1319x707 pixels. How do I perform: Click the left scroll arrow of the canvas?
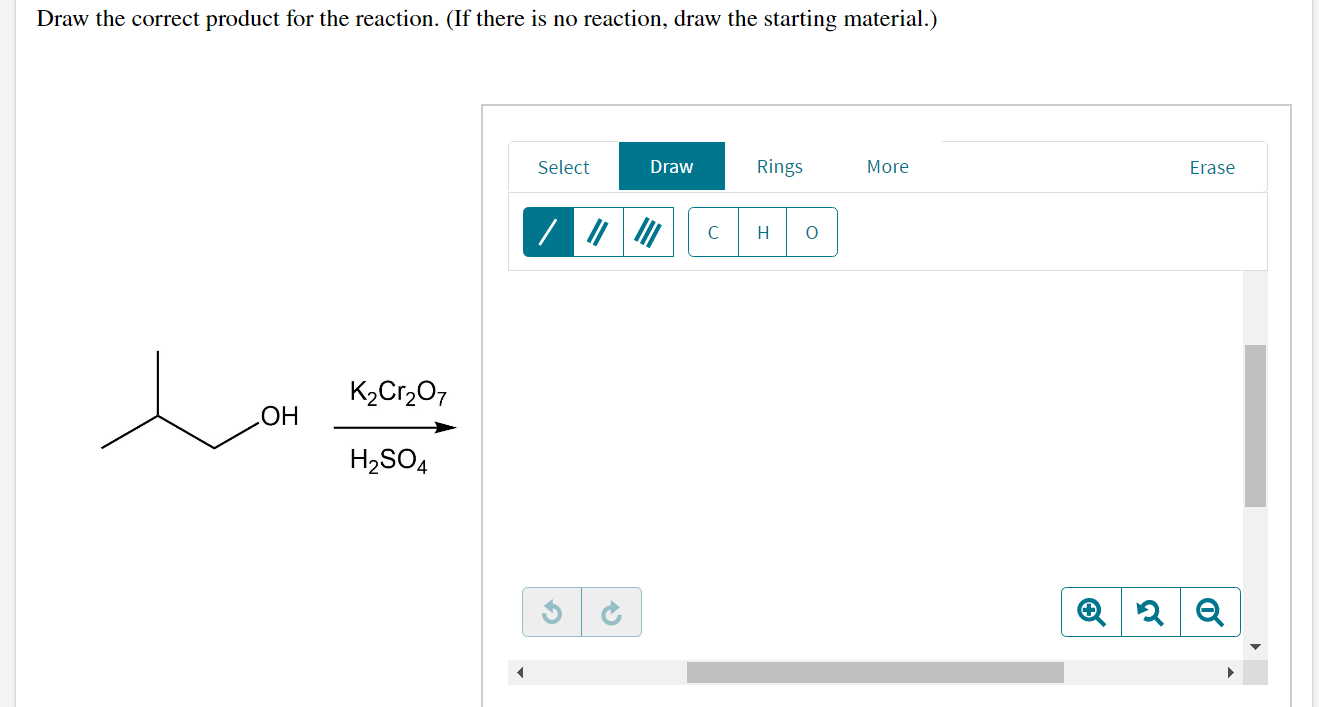pyautogui.click(x=520, y=672)
